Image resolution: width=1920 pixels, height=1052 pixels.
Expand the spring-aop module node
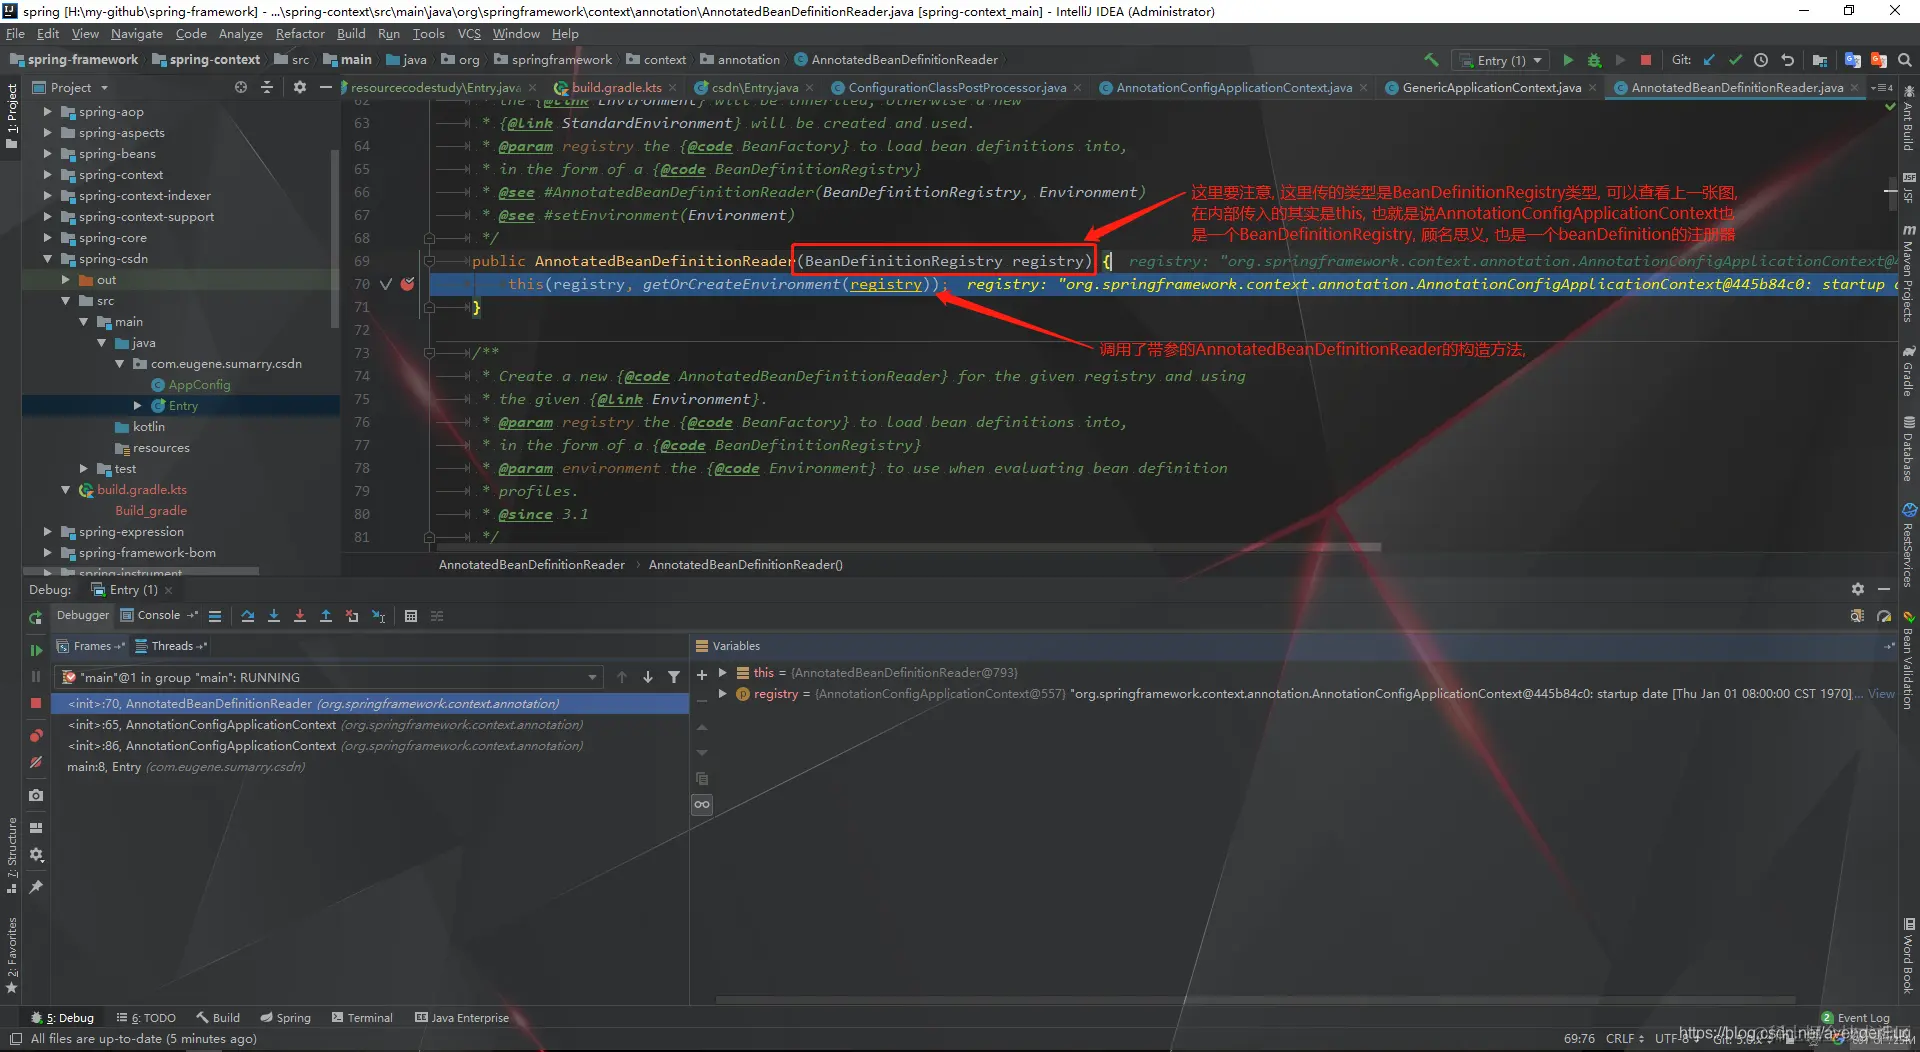pyautogui.click(x=47, y=112)
